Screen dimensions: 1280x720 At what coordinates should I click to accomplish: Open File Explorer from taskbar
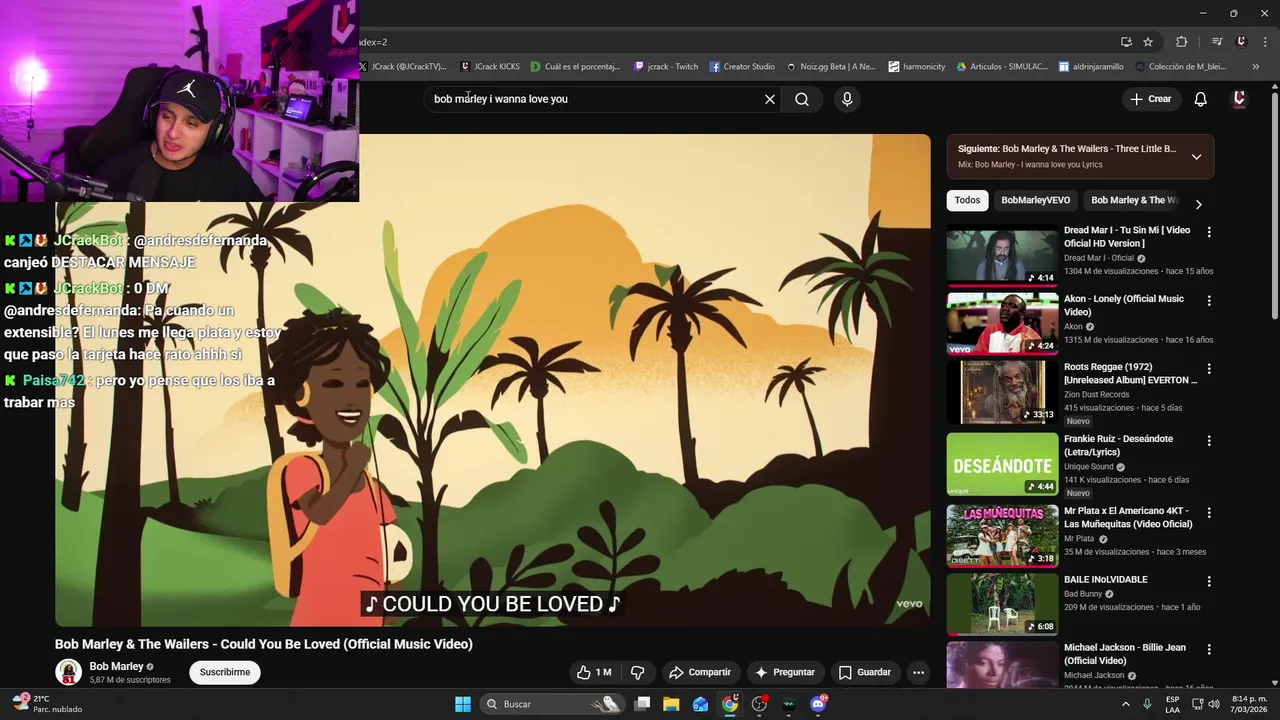[671, 704]
